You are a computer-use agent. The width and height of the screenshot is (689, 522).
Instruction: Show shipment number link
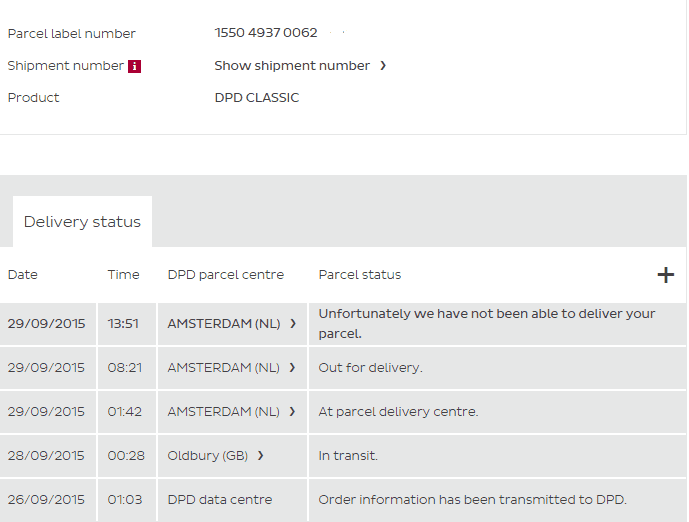point(292,66)
